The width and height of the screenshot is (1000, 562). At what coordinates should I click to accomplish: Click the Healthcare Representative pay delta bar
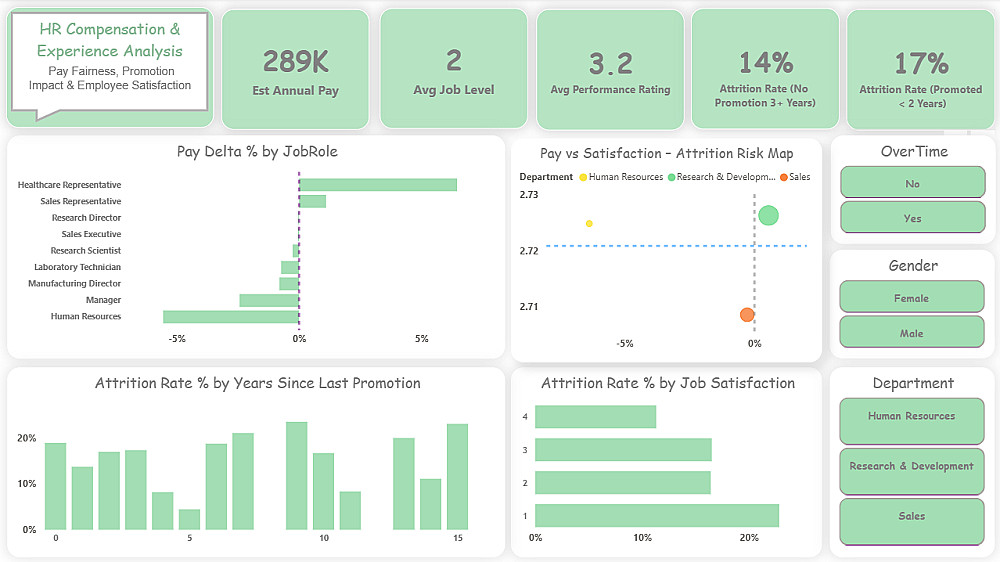(378, 185)
